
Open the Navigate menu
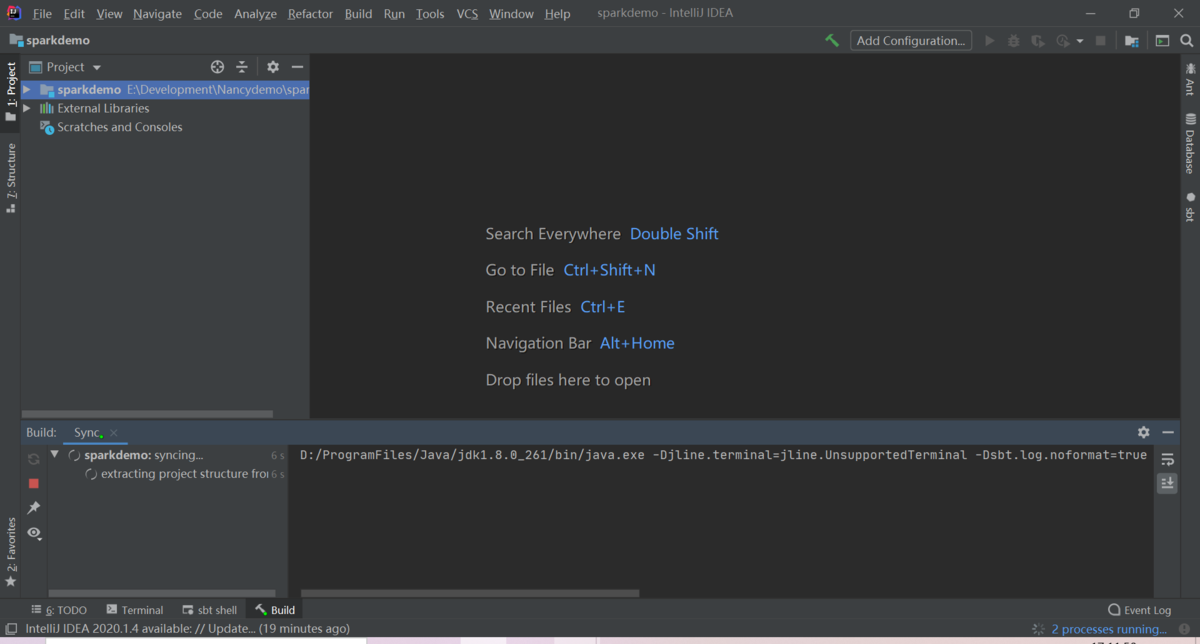157,14
